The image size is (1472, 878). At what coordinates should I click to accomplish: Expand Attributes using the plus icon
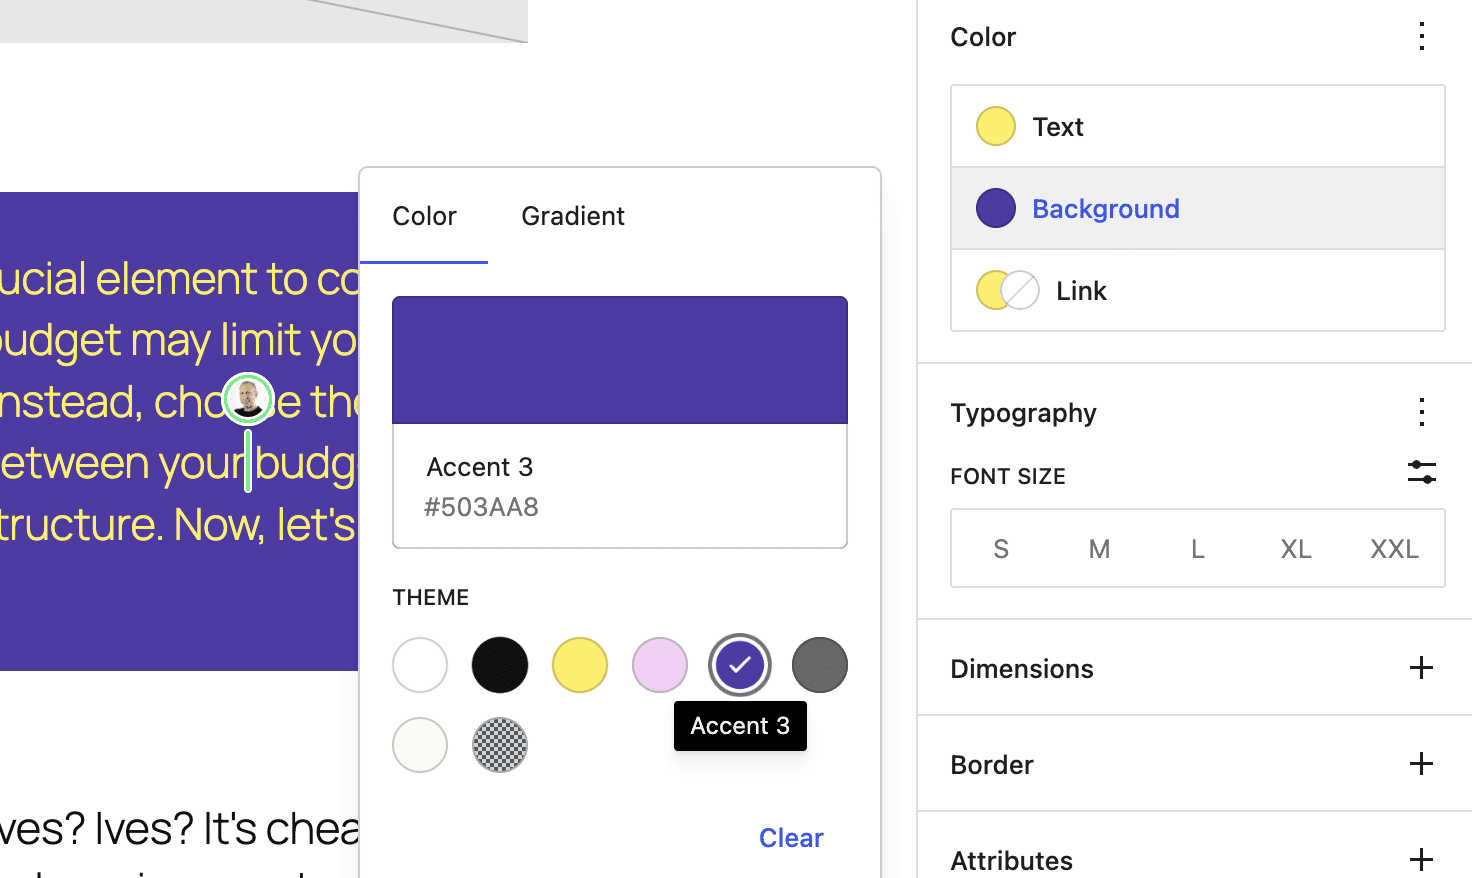point(1421,859)
